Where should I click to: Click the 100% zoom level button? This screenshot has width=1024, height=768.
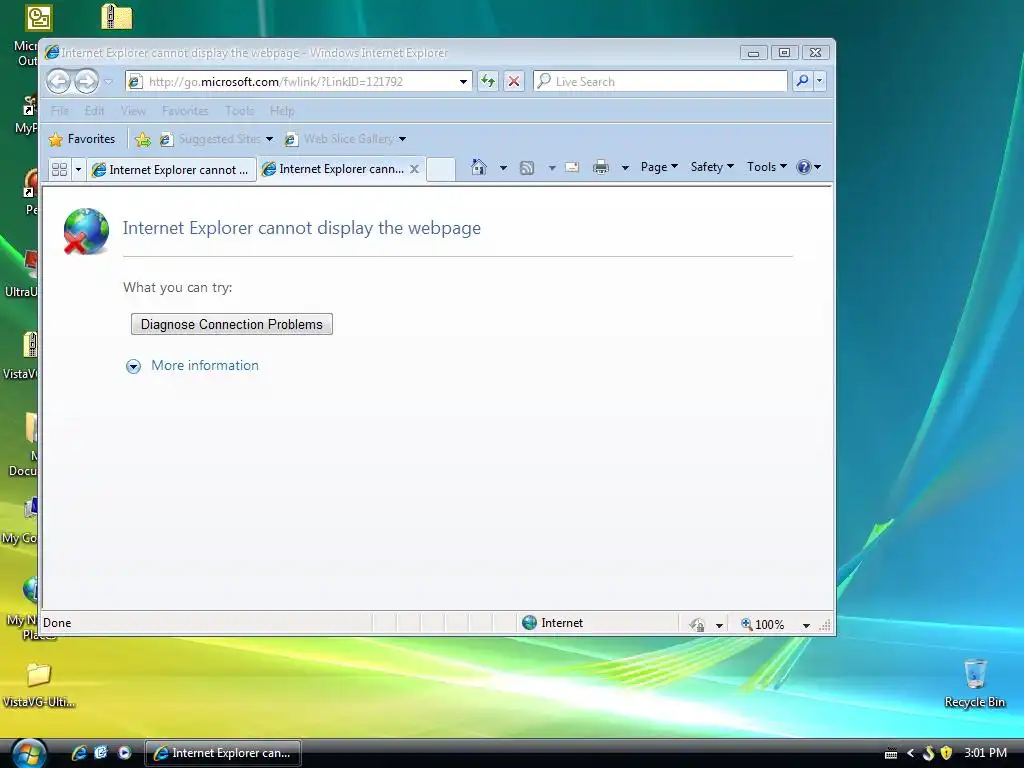point(762,624)
